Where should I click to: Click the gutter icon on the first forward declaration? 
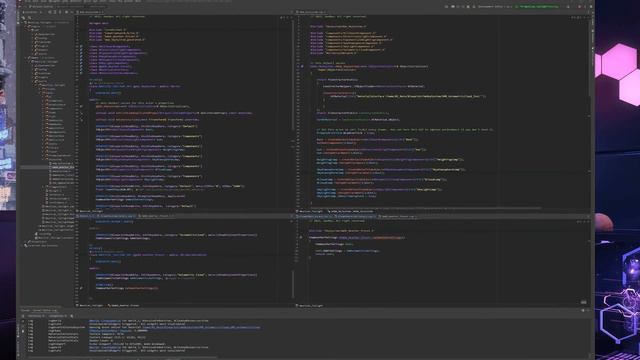click(x=81, y=47)
